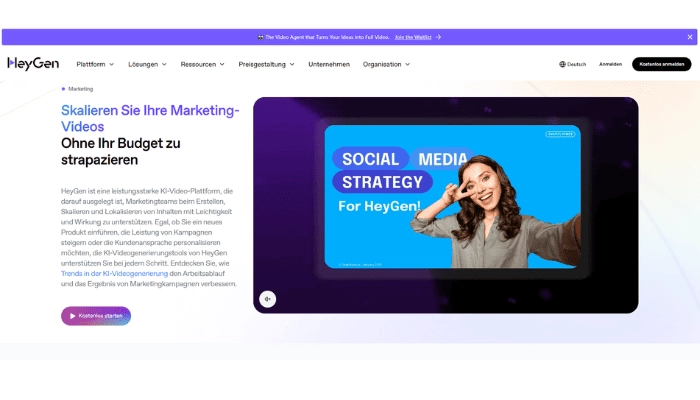Click the globe language icon
This screenshot has height=400, width=700.
click(562, 64)
